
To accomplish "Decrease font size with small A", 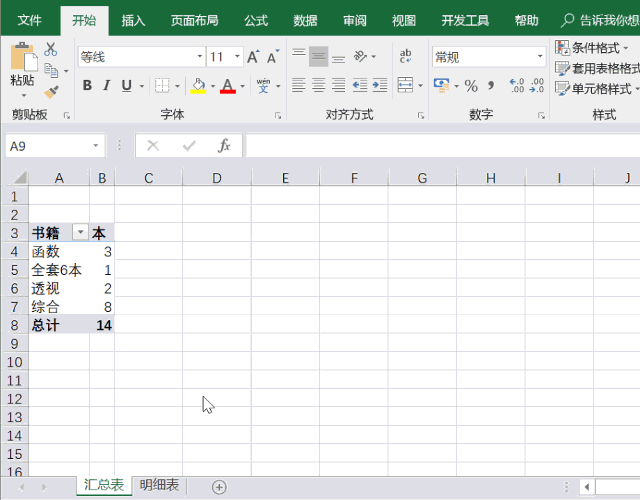I will point(273,57).
